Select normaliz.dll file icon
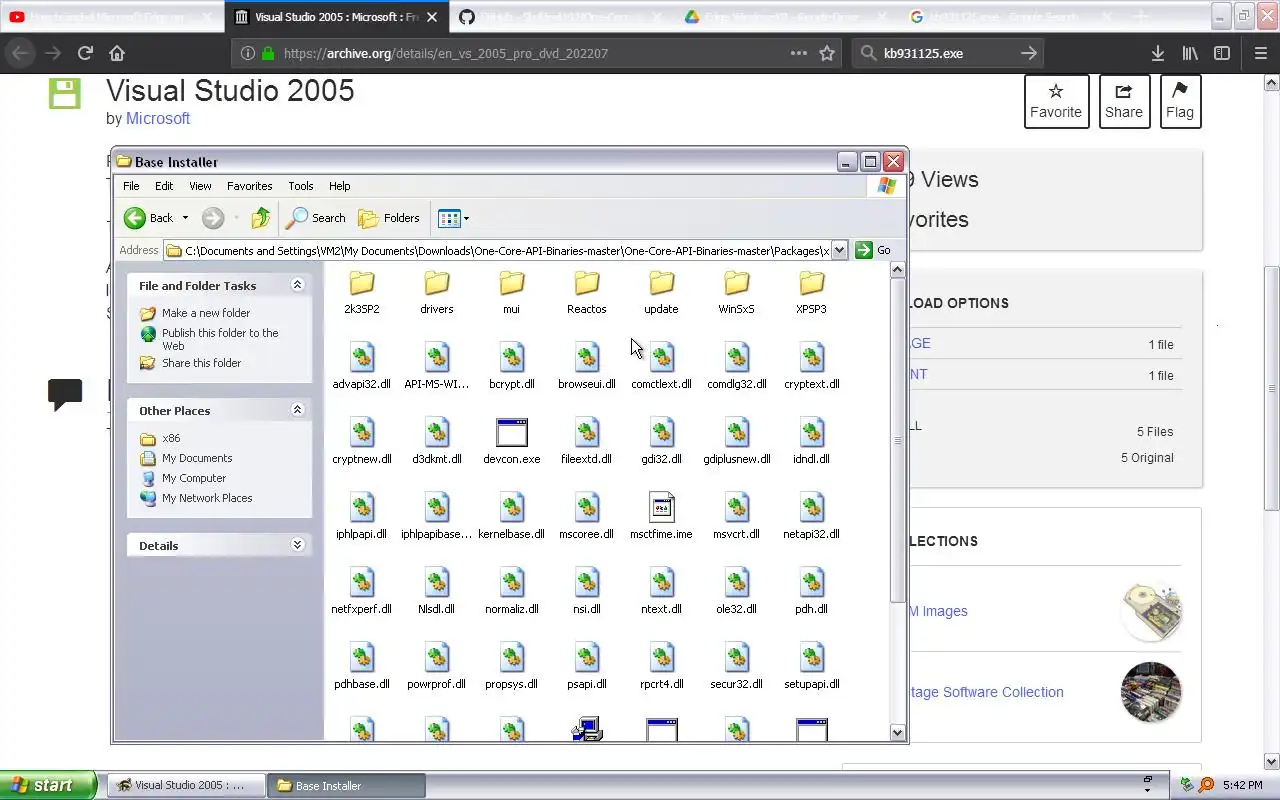 pyautogui.click(x=511, y=583)
